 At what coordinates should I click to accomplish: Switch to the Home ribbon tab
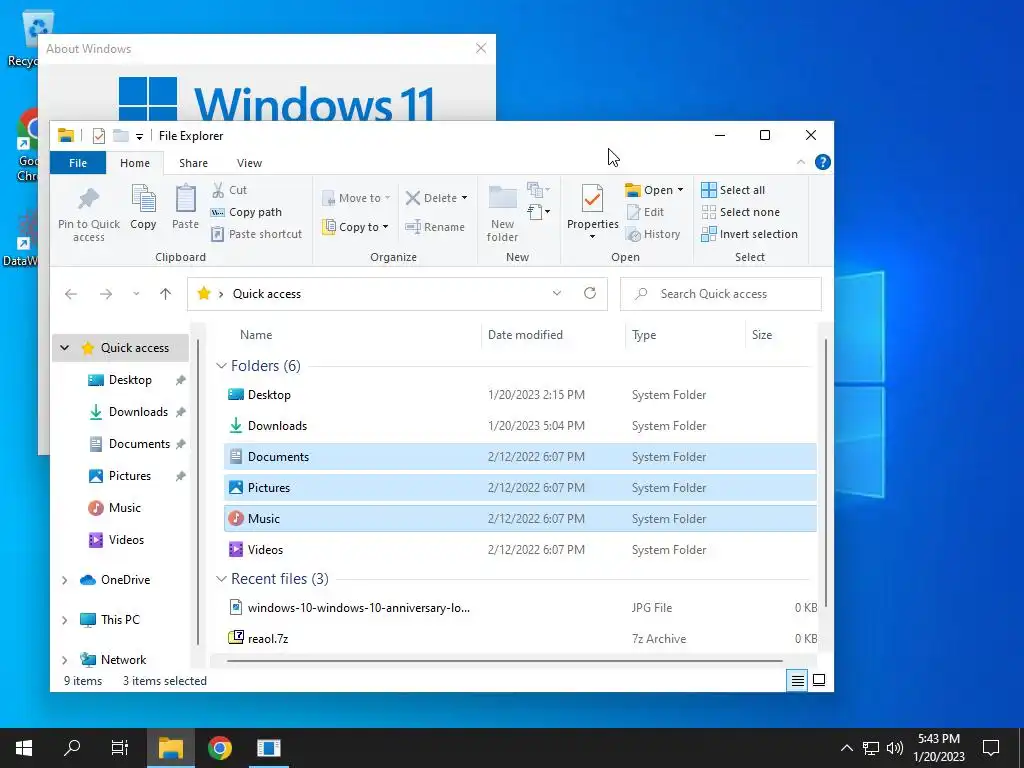coord(135,163)
